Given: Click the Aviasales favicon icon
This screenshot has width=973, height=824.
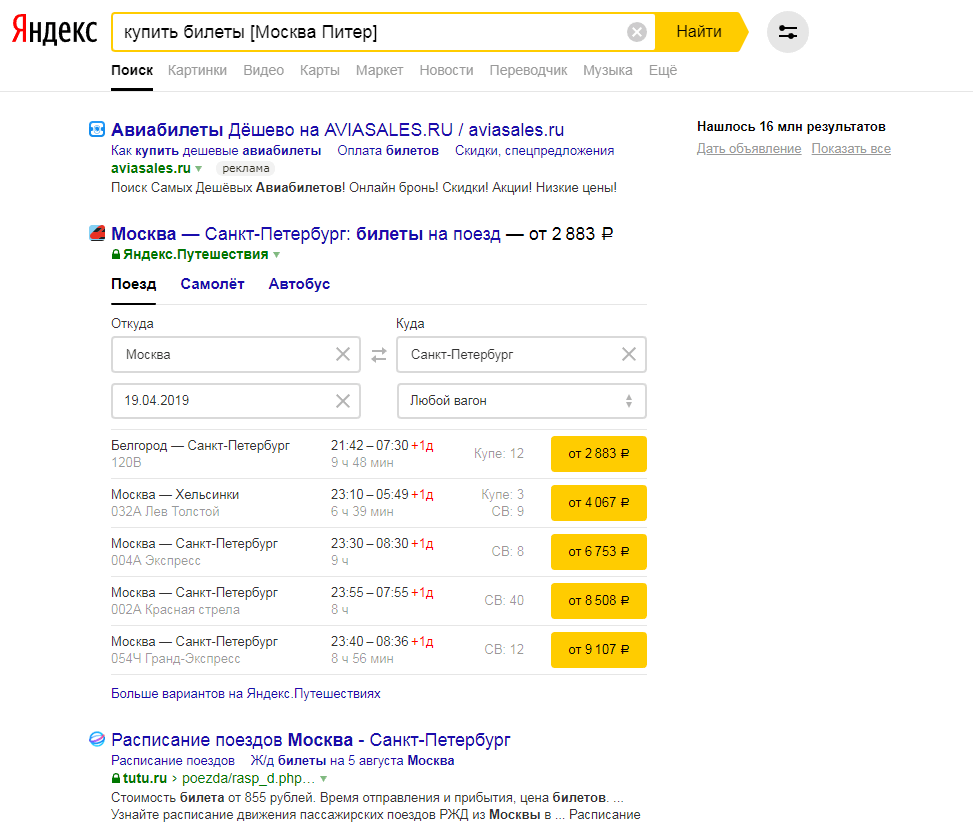Looking at the screenshot, I should pyautogui.click(x=97, y=129).
